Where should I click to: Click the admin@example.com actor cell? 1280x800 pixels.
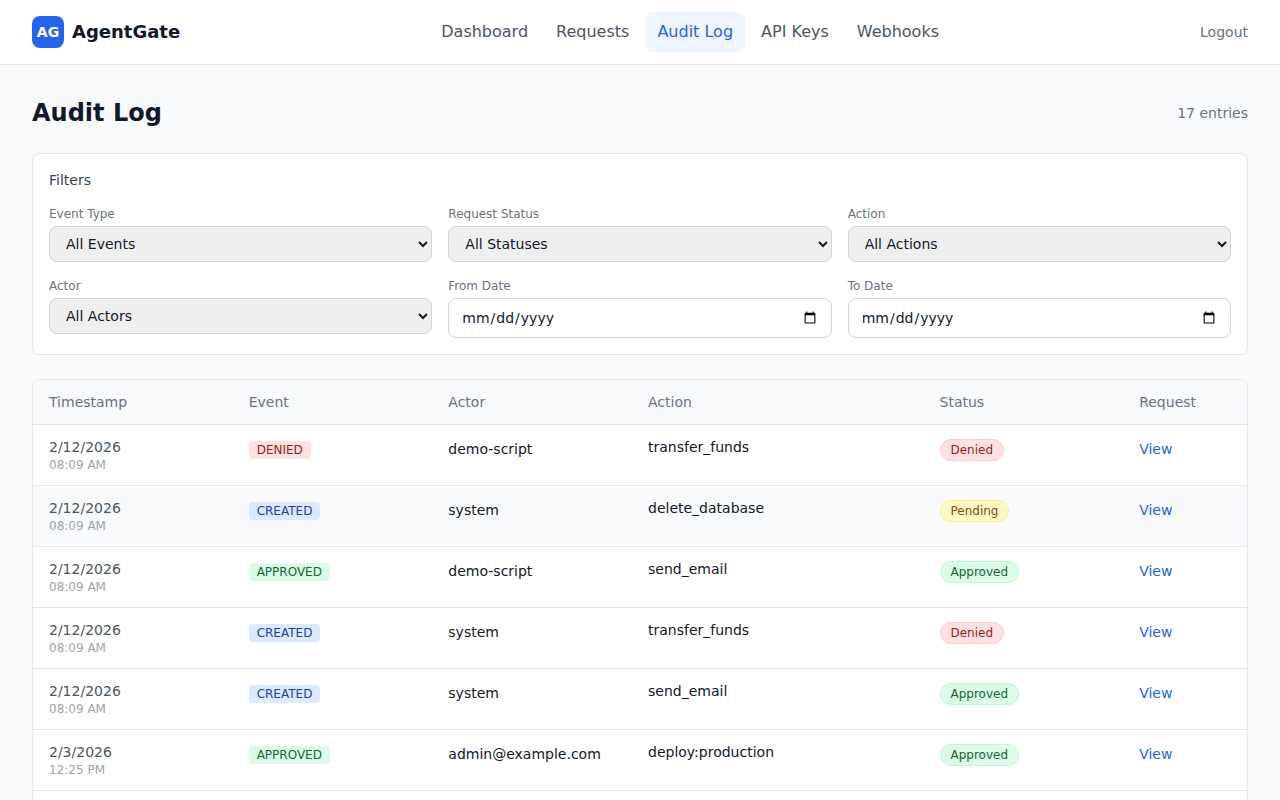click(x=524, y=754)
